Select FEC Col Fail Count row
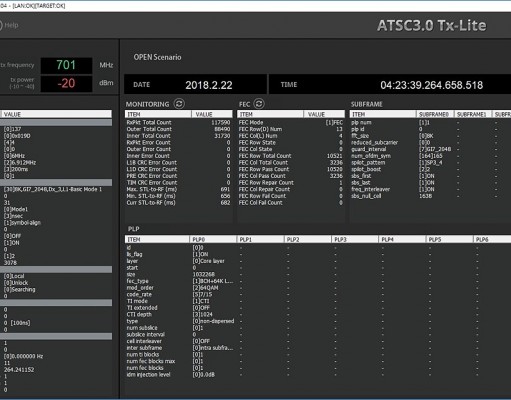The width and height of the screenshot is (511, 400). [x=291, y=202]
